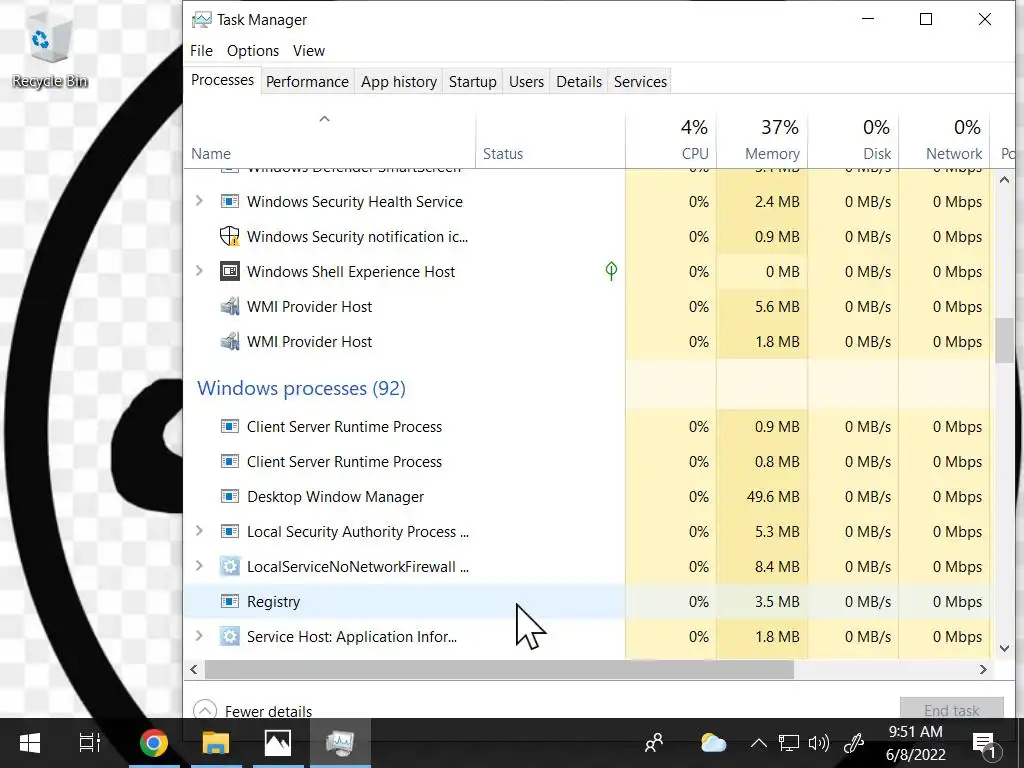Switch to the Details tab
1024x768 pixels.
(x=579, y=82)
